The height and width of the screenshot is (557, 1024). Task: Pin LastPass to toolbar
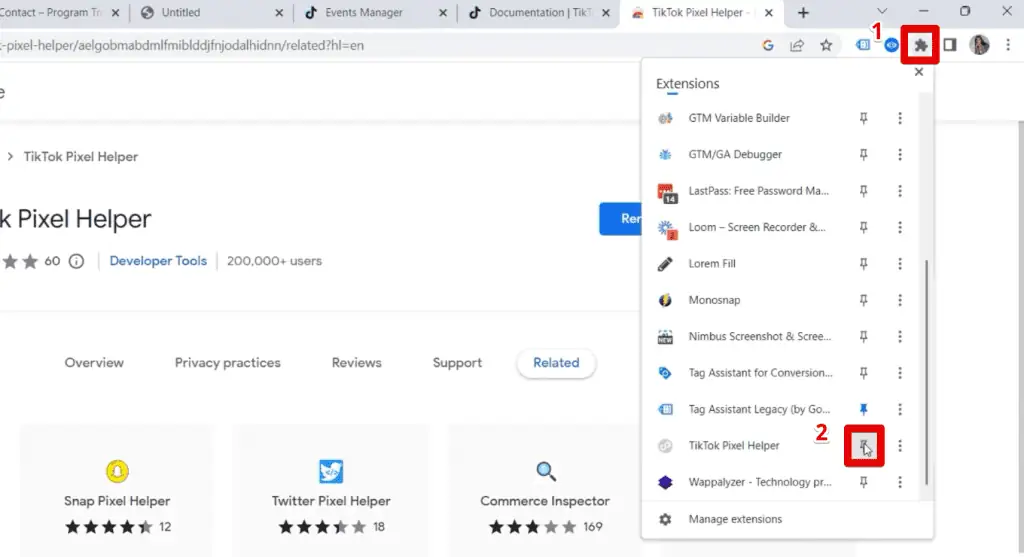pos(863,191)
